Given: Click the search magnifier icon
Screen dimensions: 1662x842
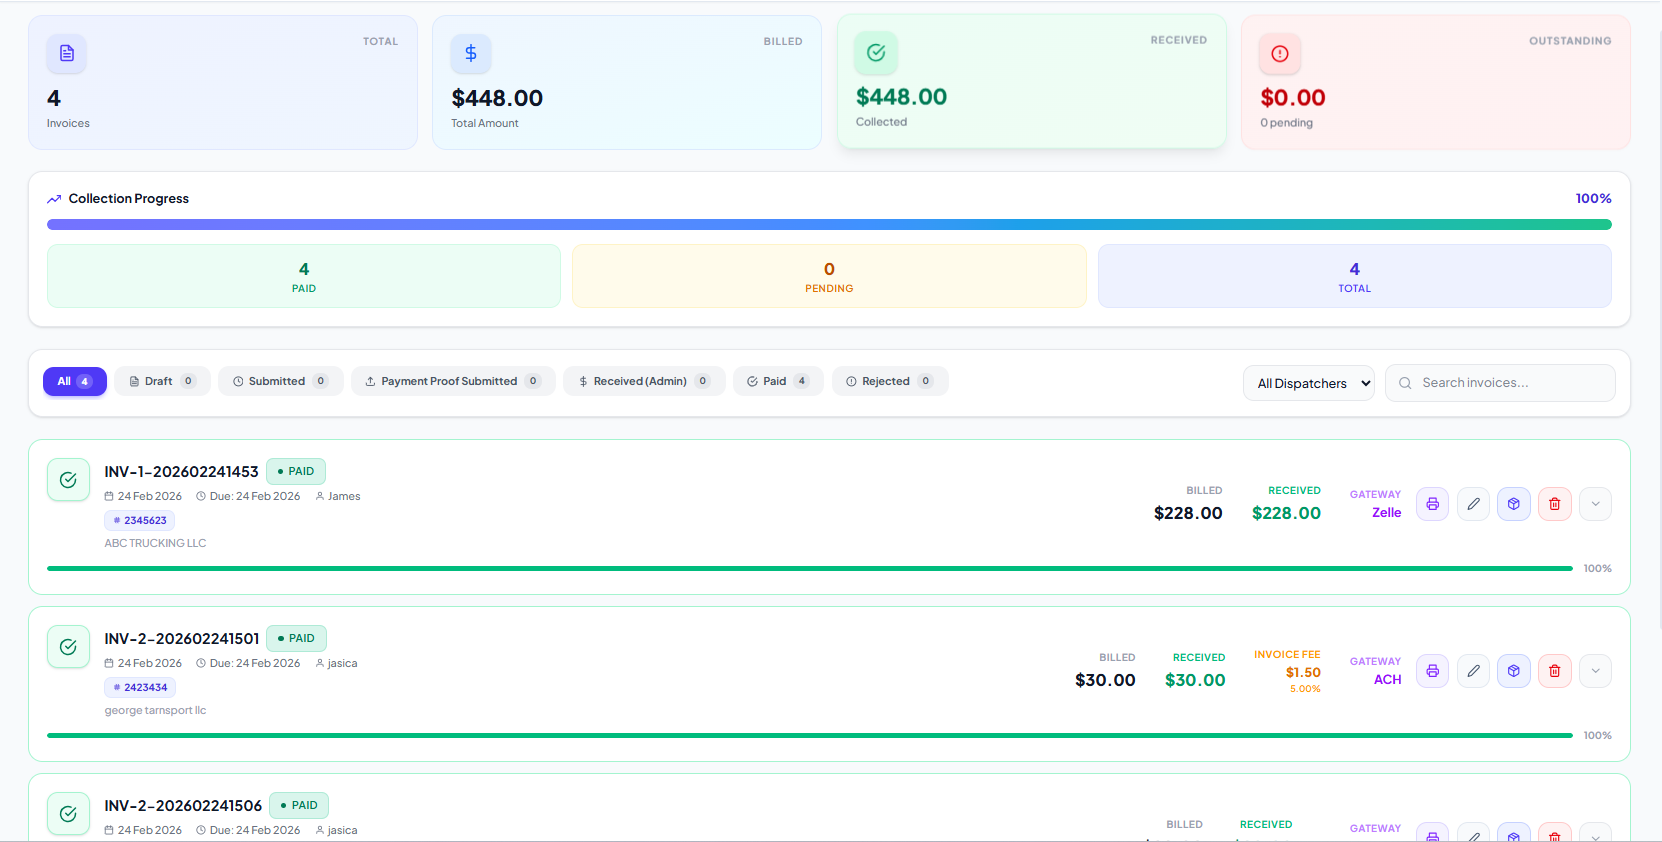Looking at the screenshot, I should pos(1405,383).
